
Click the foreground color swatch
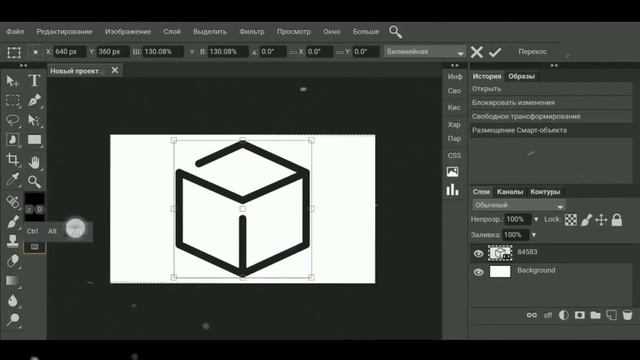point(34,200)
